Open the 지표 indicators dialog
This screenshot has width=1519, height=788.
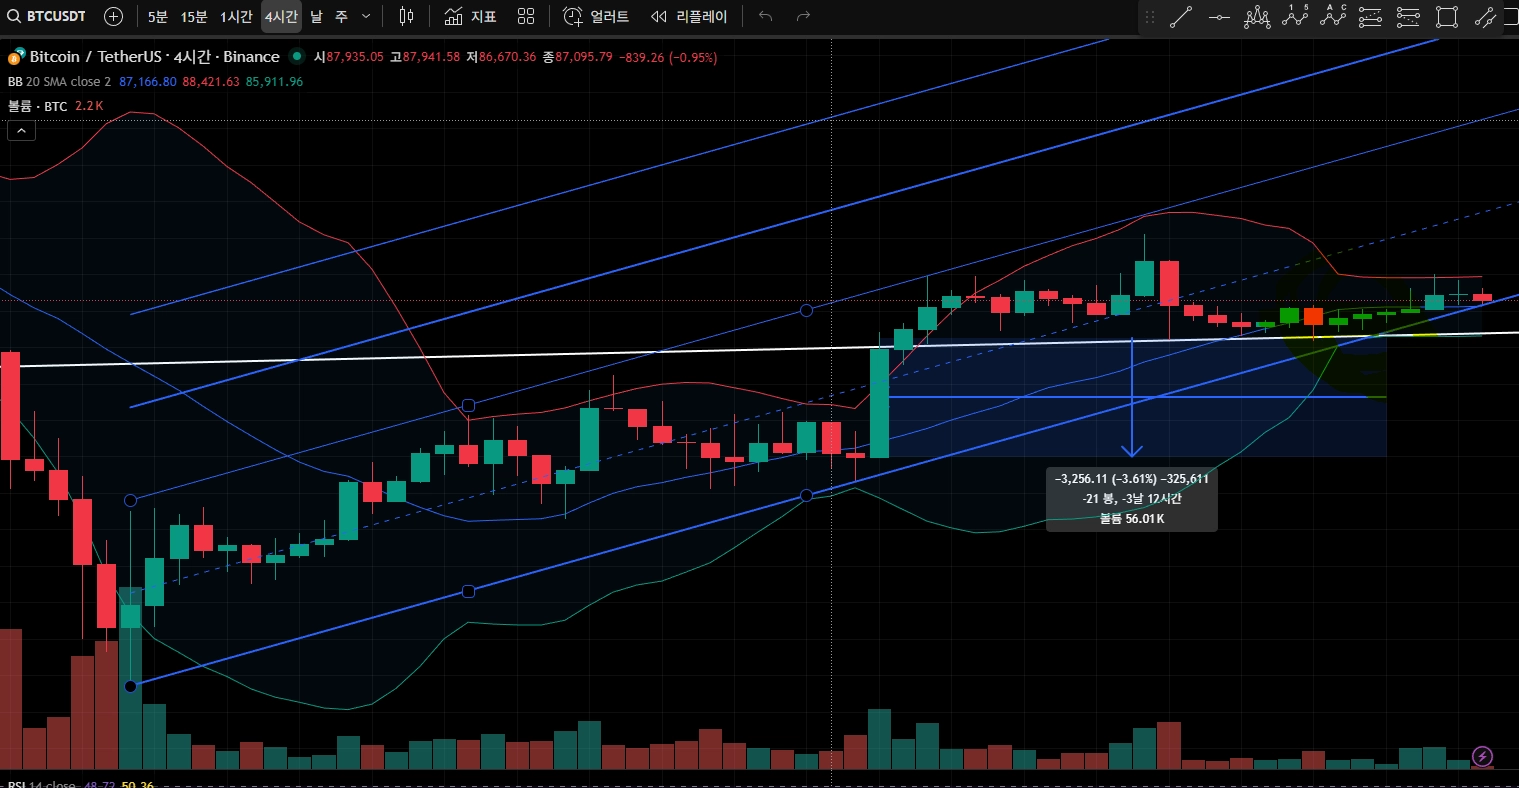click(470, 16)
